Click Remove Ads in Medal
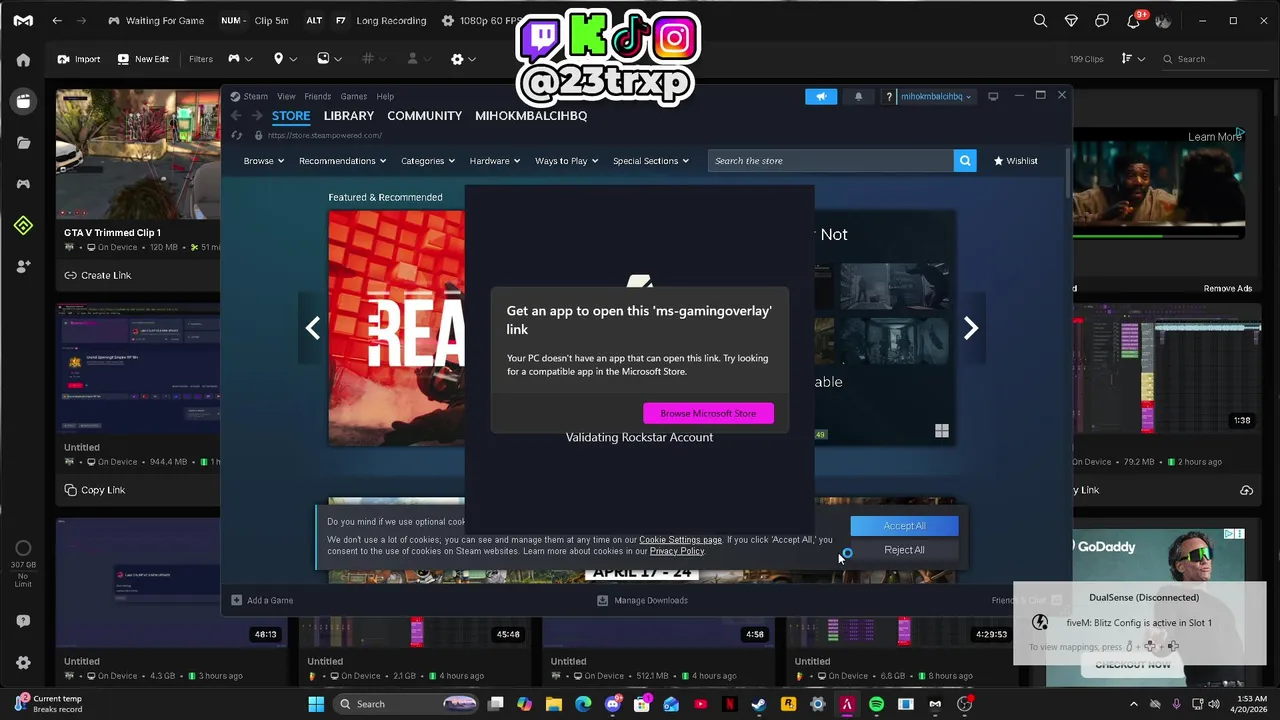 tap(1228, 289)
